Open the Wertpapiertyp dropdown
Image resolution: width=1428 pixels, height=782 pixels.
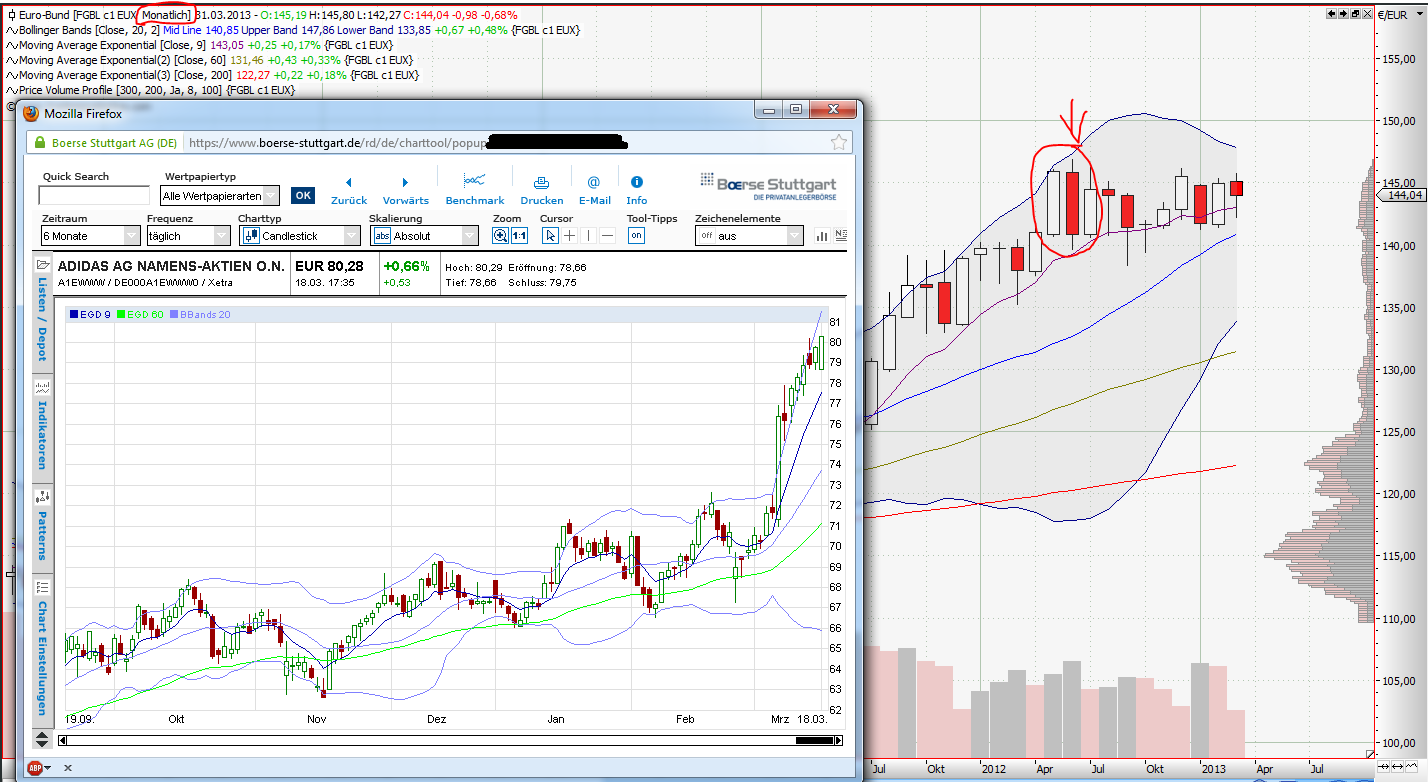pos(220,196)
